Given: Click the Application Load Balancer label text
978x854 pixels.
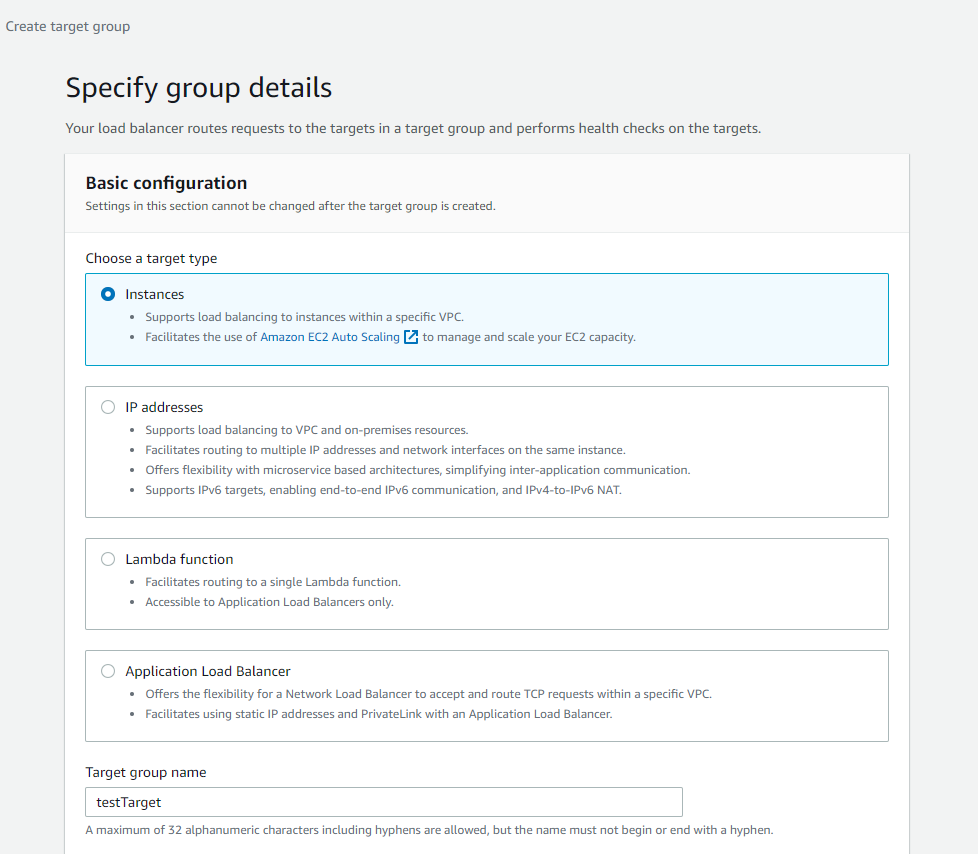Looking at the screenshot, I should (208, 671).
